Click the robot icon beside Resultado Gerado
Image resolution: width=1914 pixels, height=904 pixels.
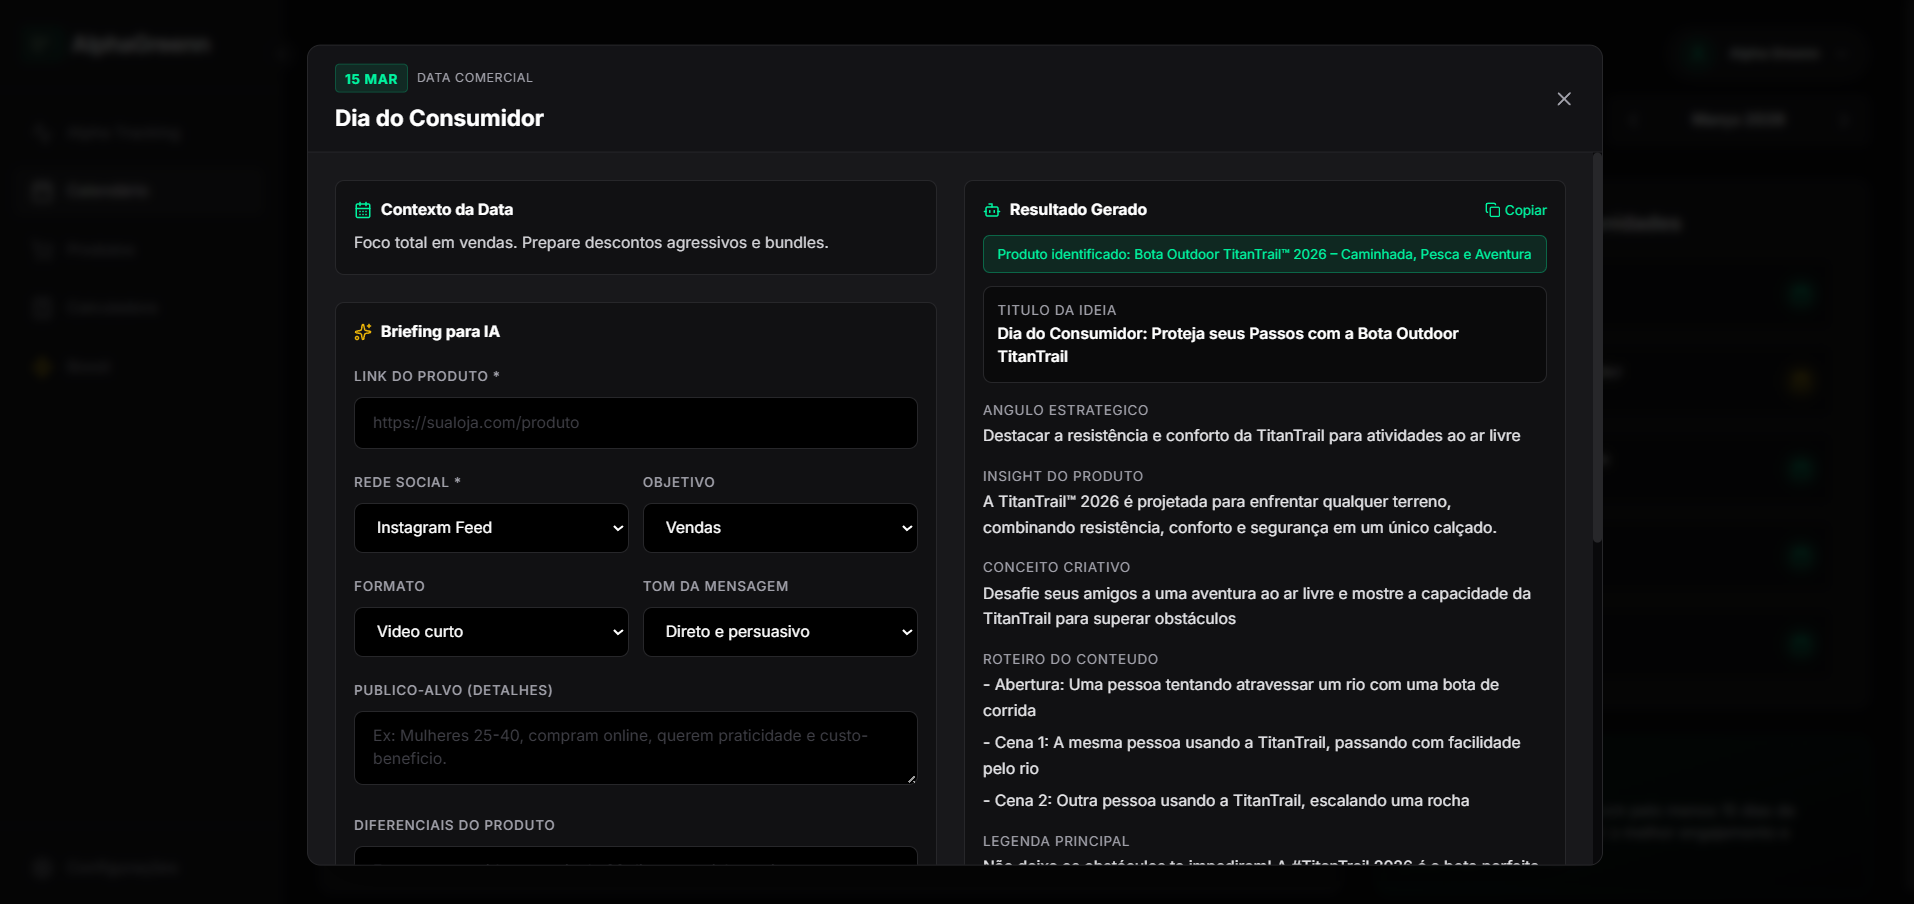[992, 210]
